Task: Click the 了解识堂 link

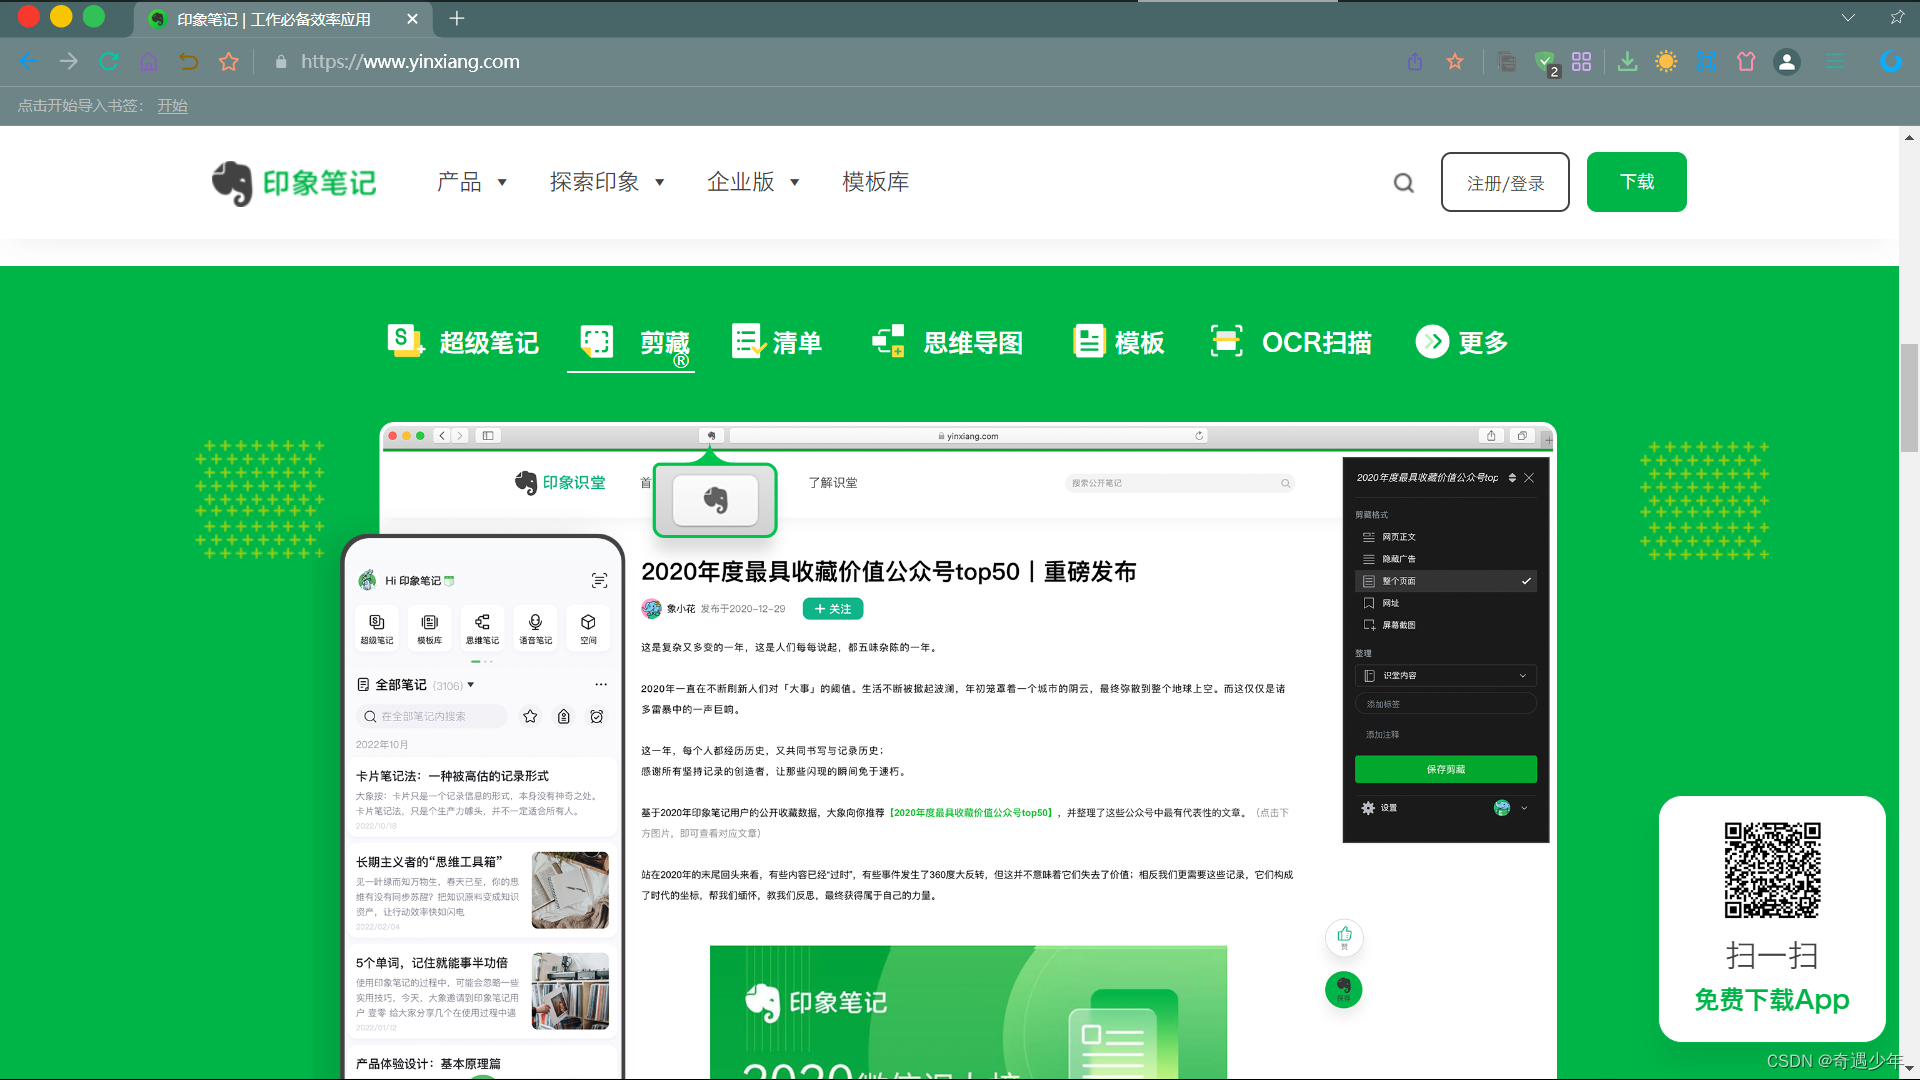Action: pyautogui.click(x=833, y=483)
